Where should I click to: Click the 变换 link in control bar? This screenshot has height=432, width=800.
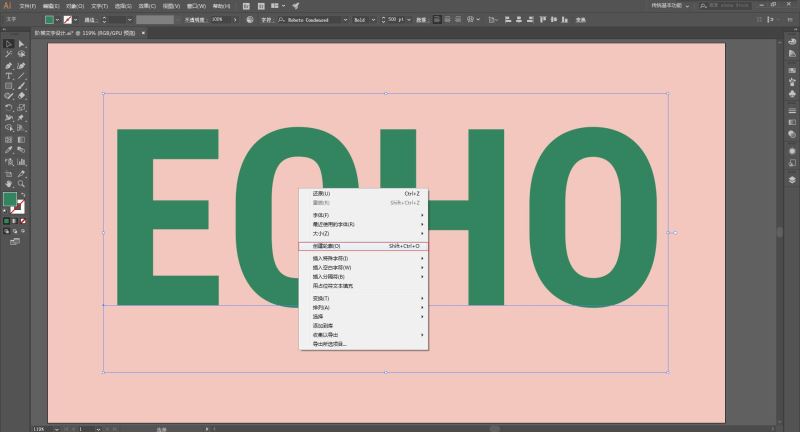(581, 20)
